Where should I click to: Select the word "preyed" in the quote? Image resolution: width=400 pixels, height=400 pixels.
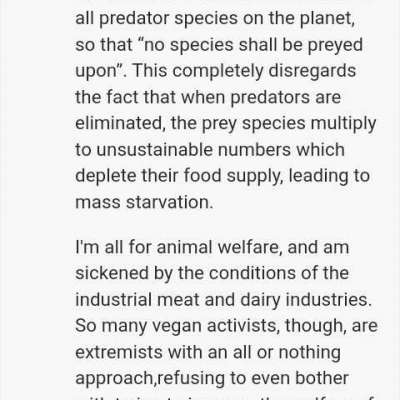pos(335,45)
